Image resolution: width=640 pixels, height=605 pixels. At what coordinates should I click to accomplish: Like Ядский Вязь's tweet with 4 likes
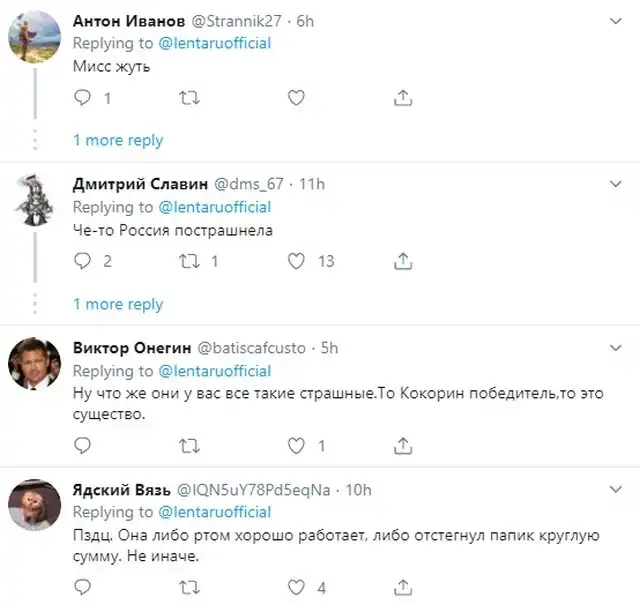pyautogui.click(x=296, y=587)
